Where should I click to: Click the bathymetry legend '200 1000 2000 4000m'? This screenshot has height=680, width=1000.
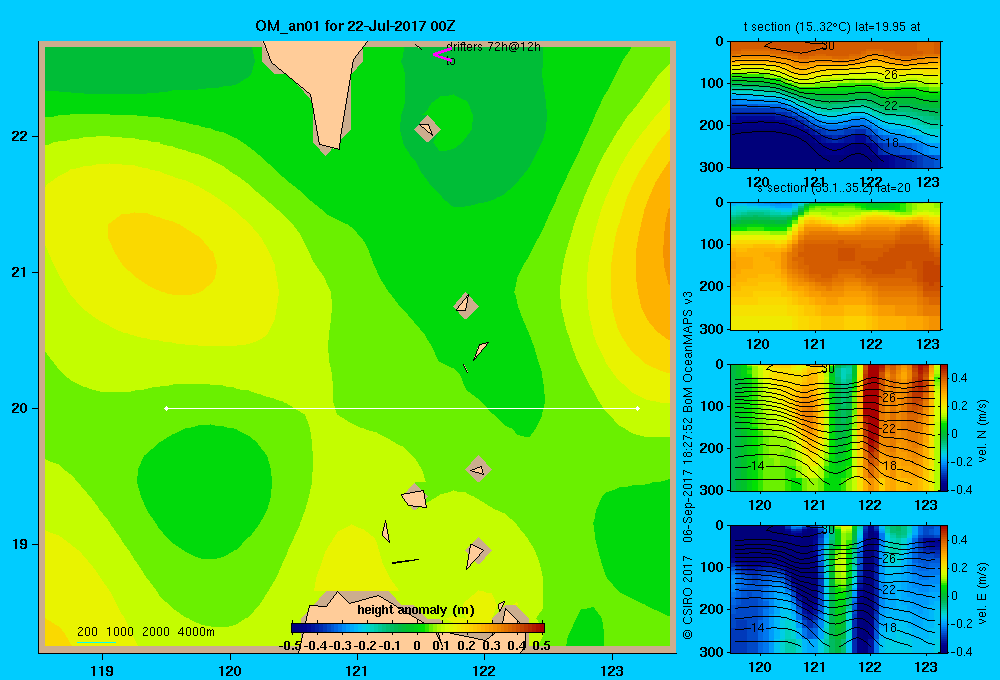(145, 632)
